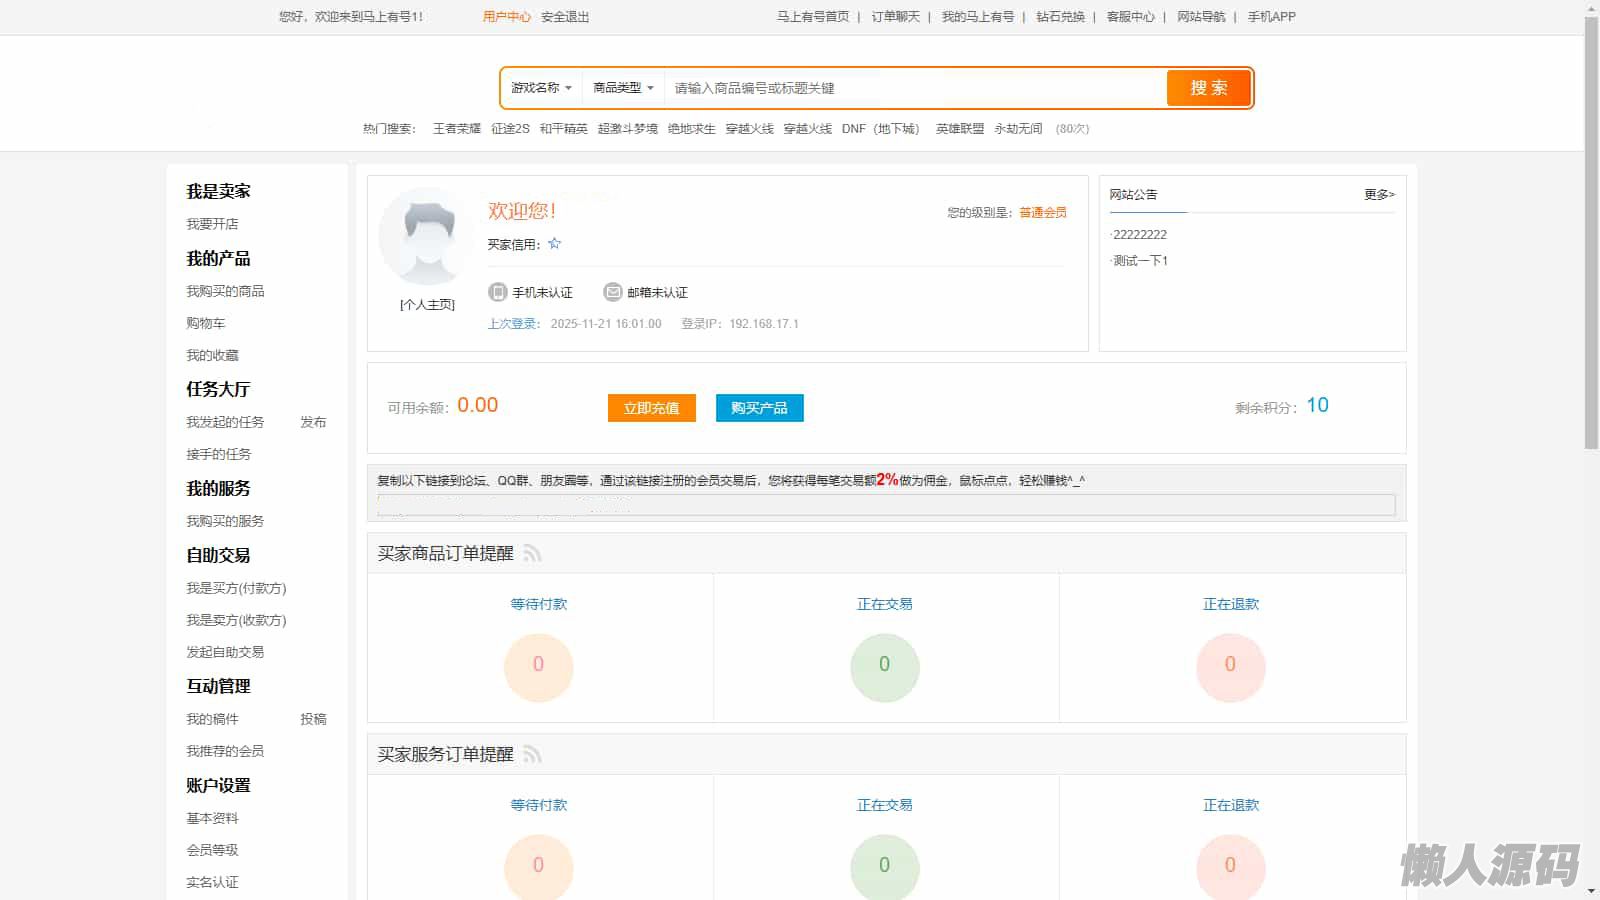Click the phone unverified icon
The height and width of the screenshot is (900, 1600).
[497, 292]
